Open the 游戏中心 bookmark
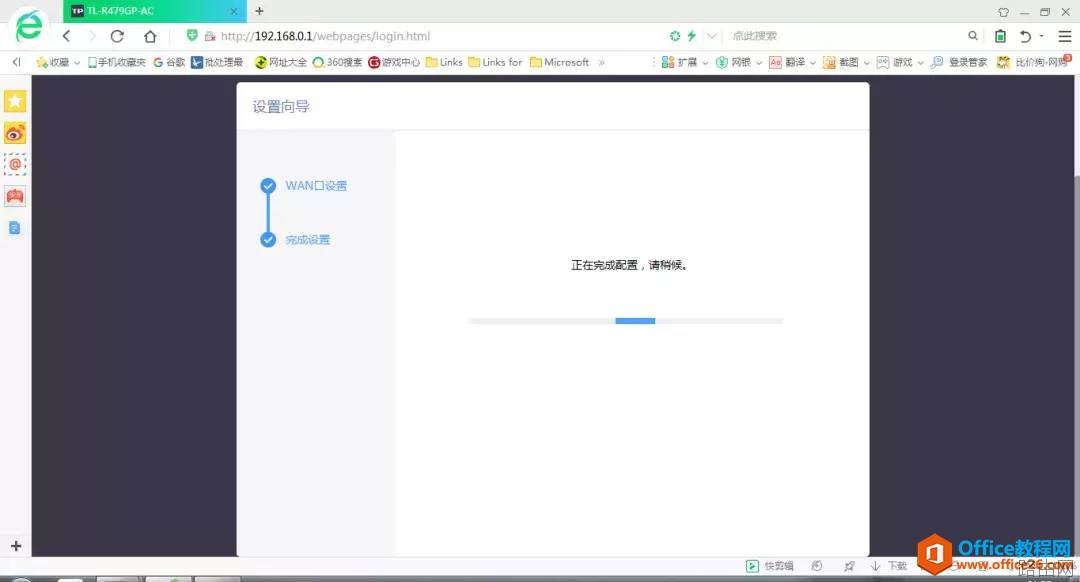 (394, 62)
